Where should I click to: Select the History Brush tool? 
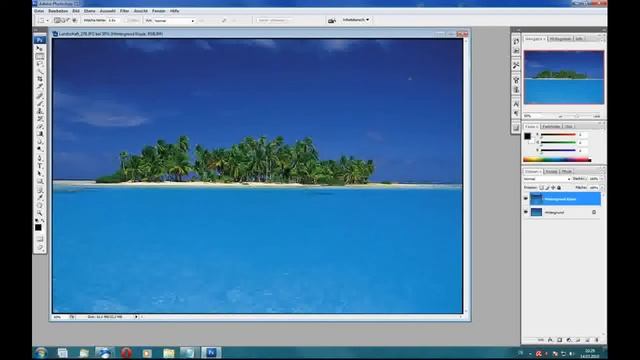(x=40, y=118)
